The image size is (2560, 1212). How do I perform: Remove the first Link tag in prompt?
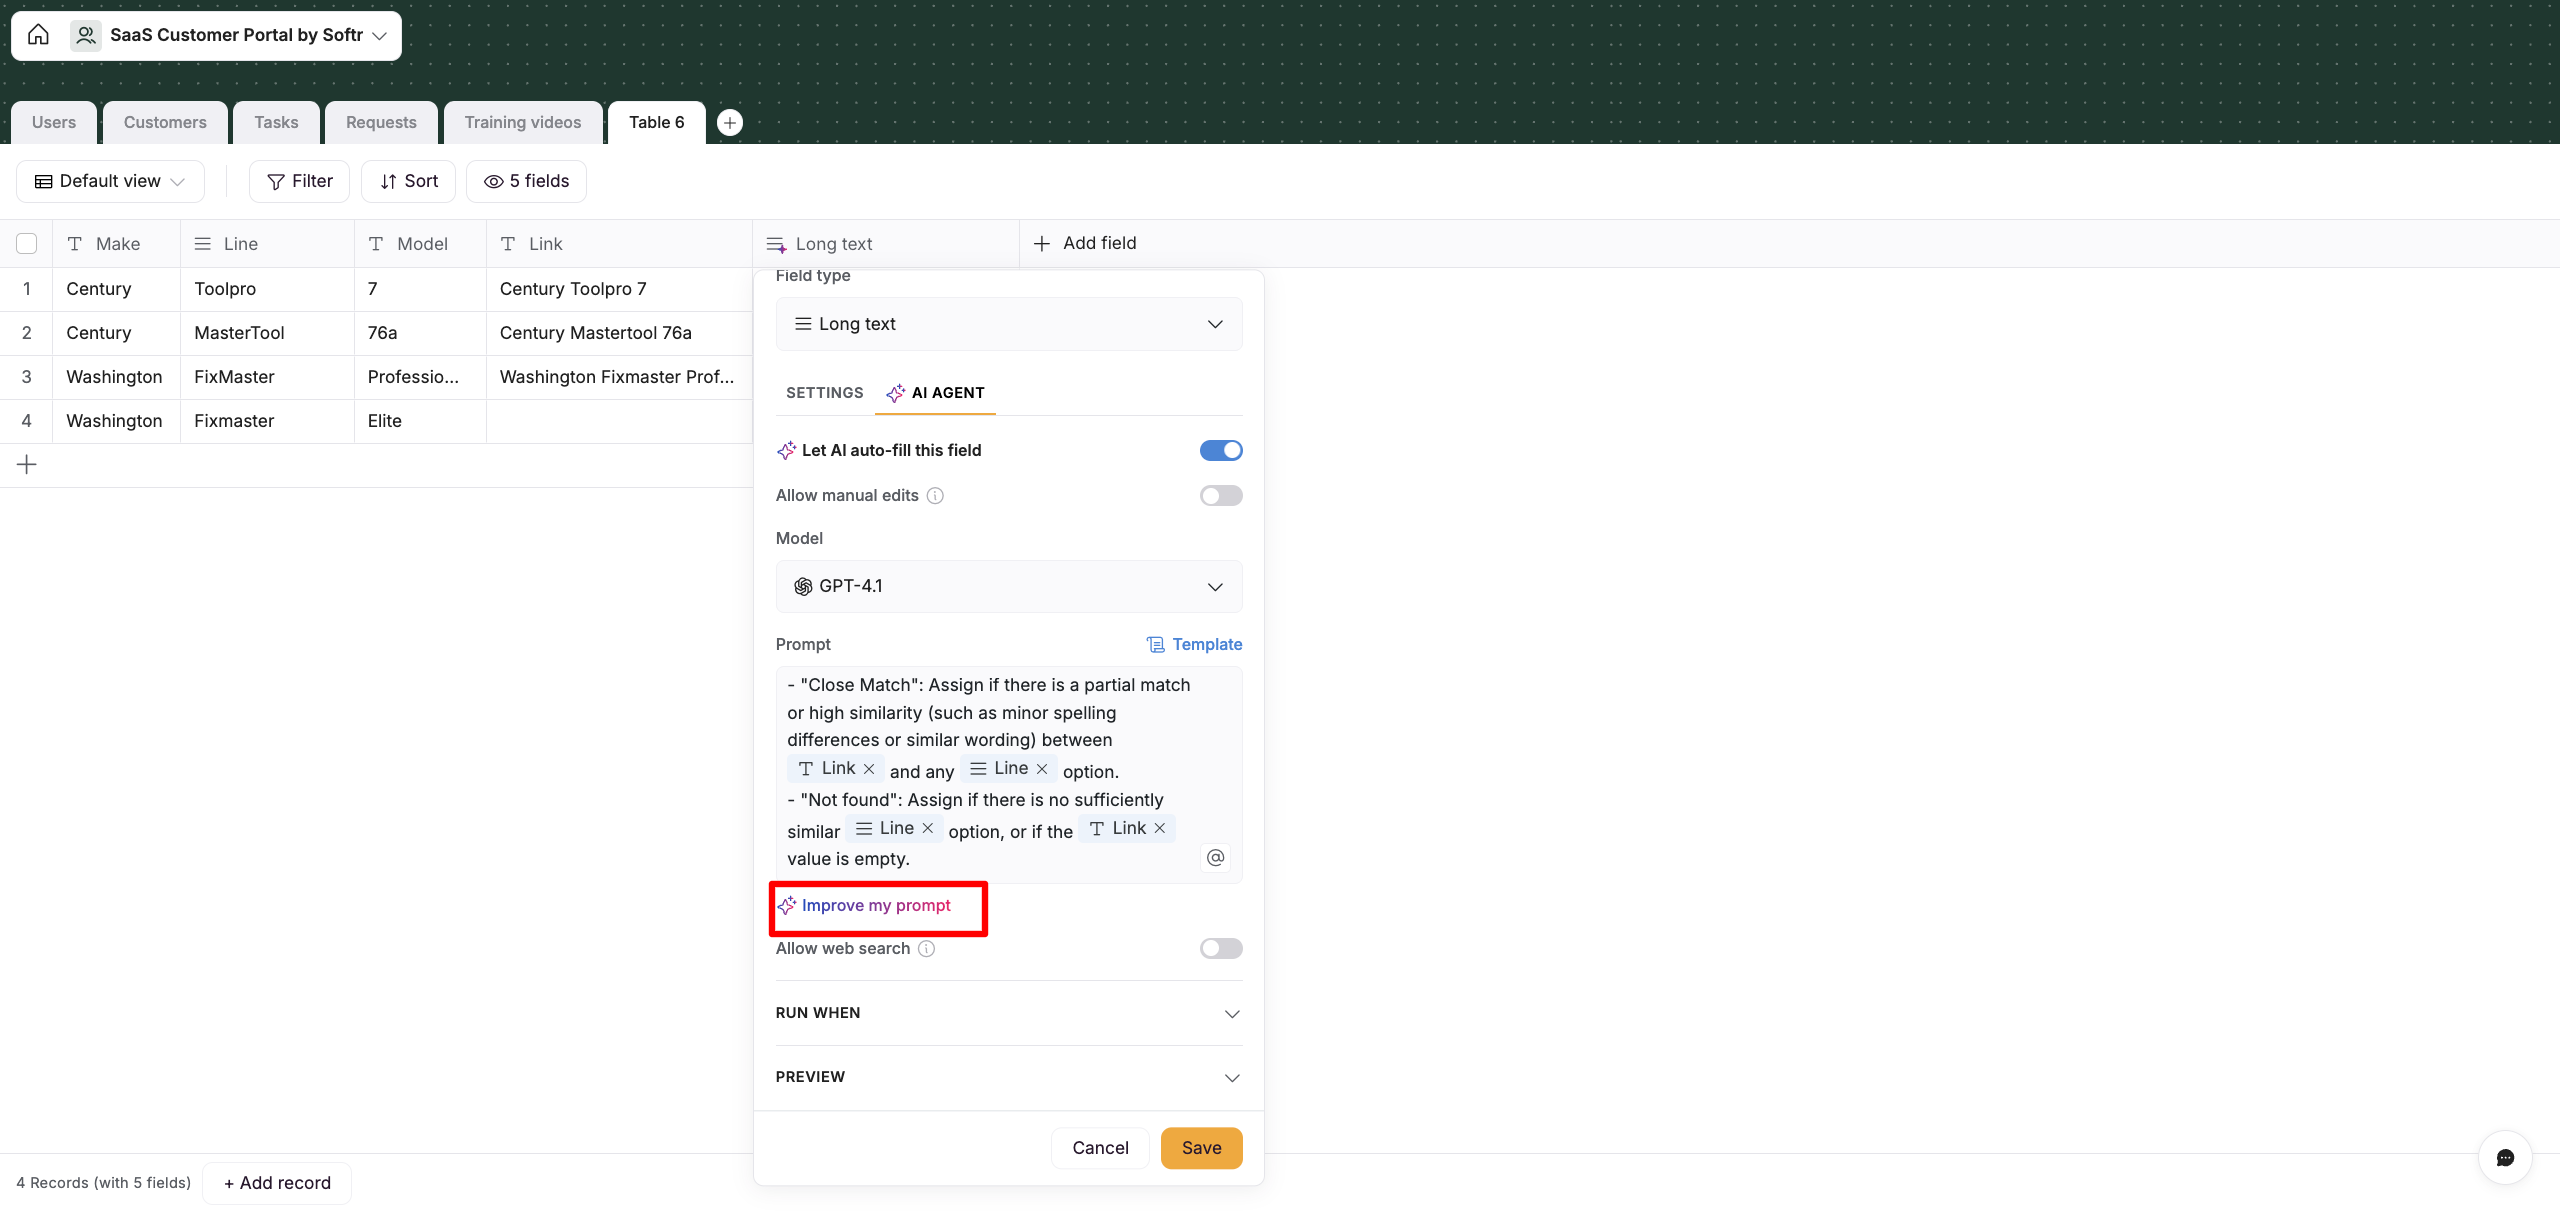pos(869,769)
